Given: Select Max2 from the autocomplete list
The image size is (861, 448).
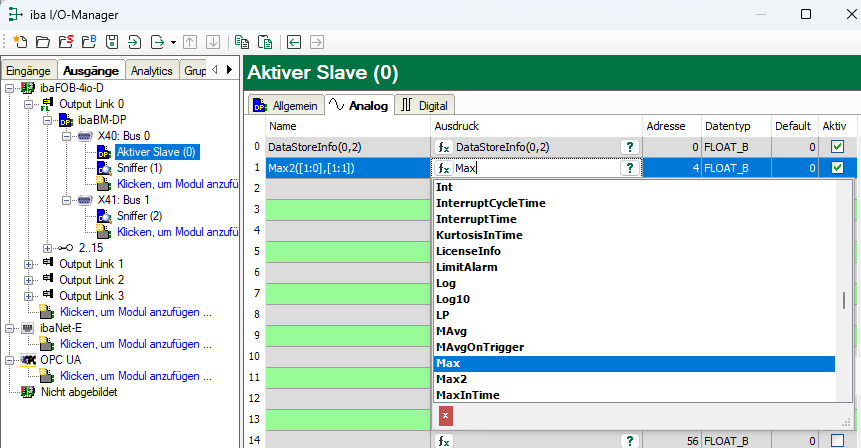Looking at the screenshot, I should [451, 379].
